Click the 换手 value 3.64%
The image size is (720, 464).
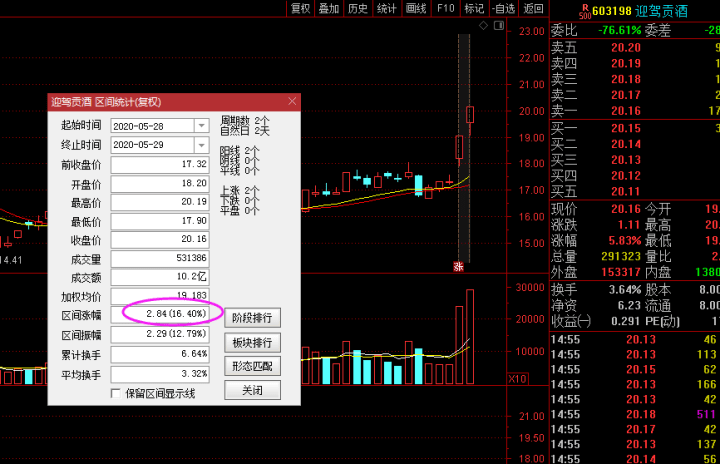[x=625, y=290]
